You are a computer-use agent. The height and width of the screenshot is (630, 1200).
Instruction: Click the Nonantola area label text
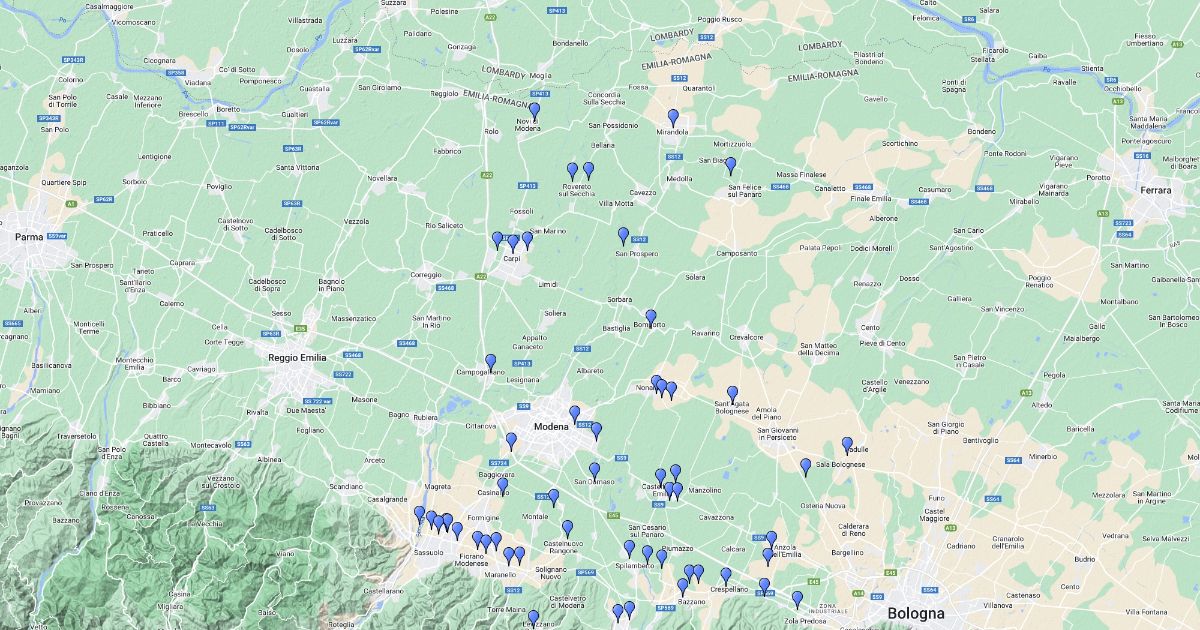pyautogui.click(x=648, y=388)
